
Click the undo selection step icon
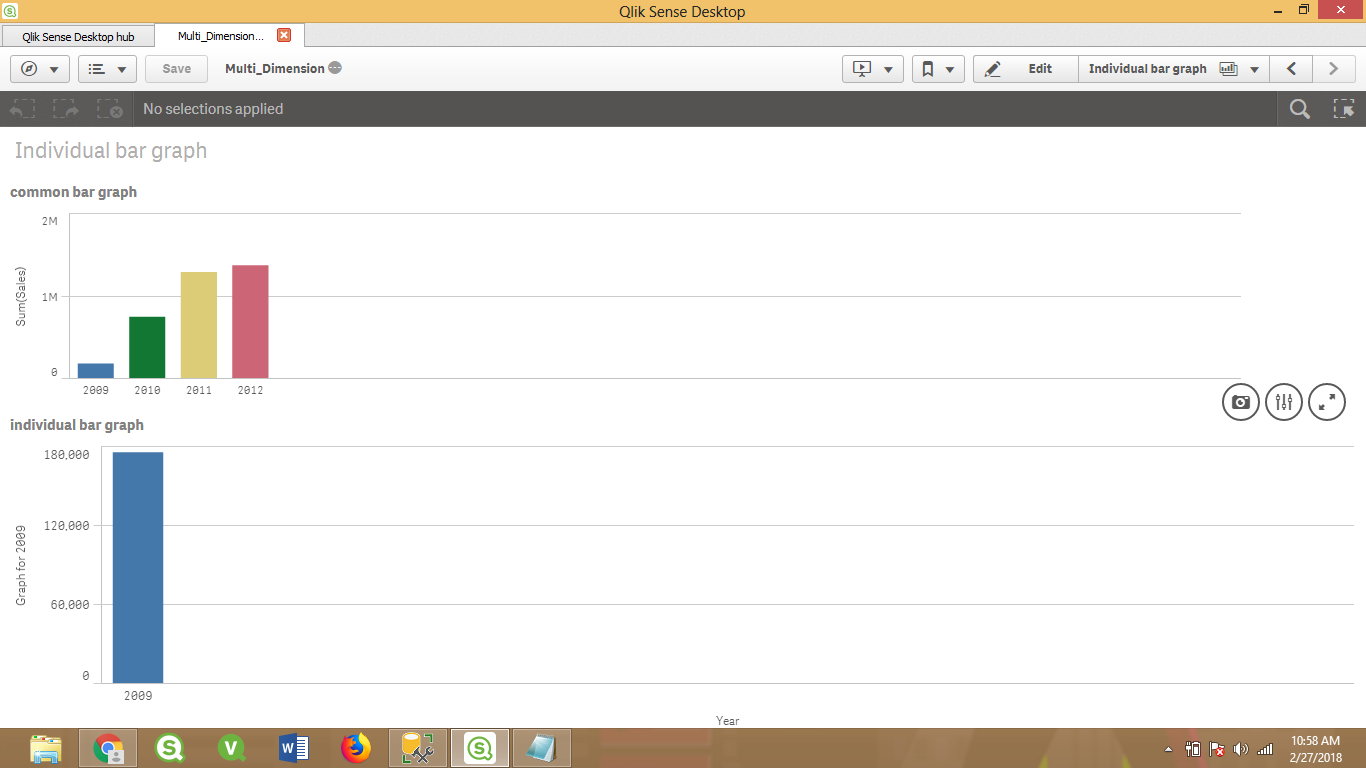coord(21,109)
